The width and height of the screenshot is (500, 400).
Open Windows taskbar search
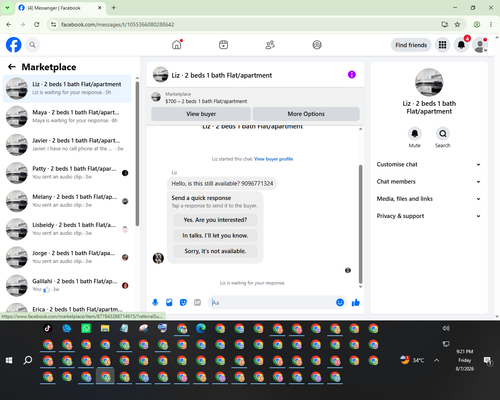point(28,360)
